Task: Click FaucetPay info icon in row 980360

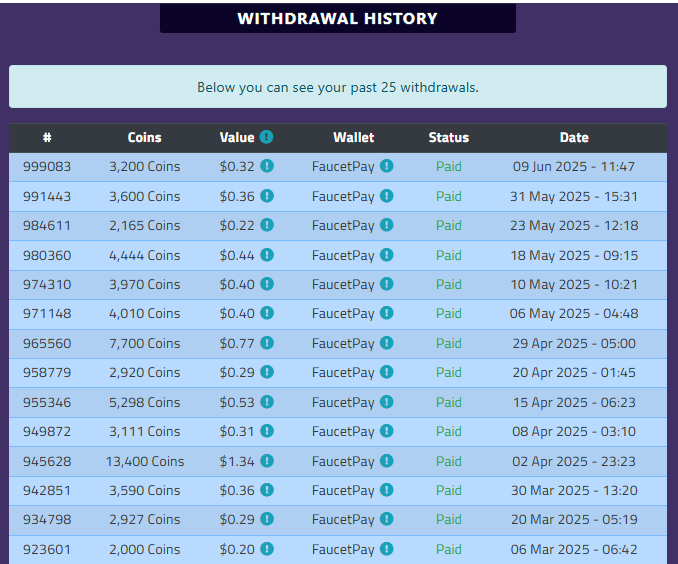Action: point(387,255)
